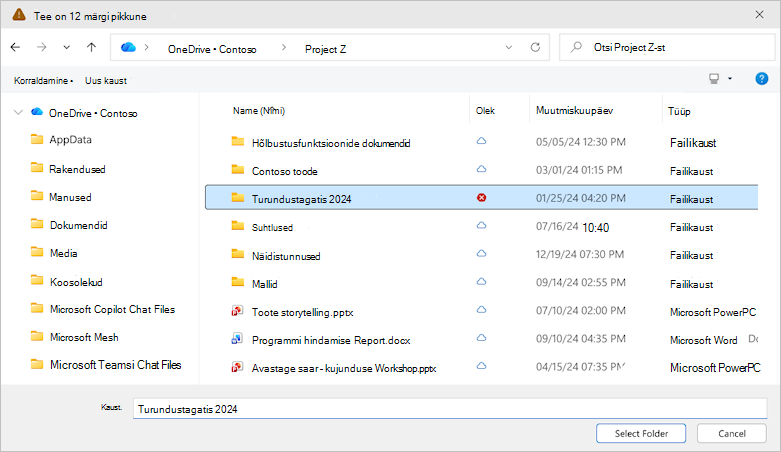Viewport: 781px width, 452px height.
Task: Open the chevron after OneDrive - Contoso
Action: pyautogui.click(x=284, y=47)
